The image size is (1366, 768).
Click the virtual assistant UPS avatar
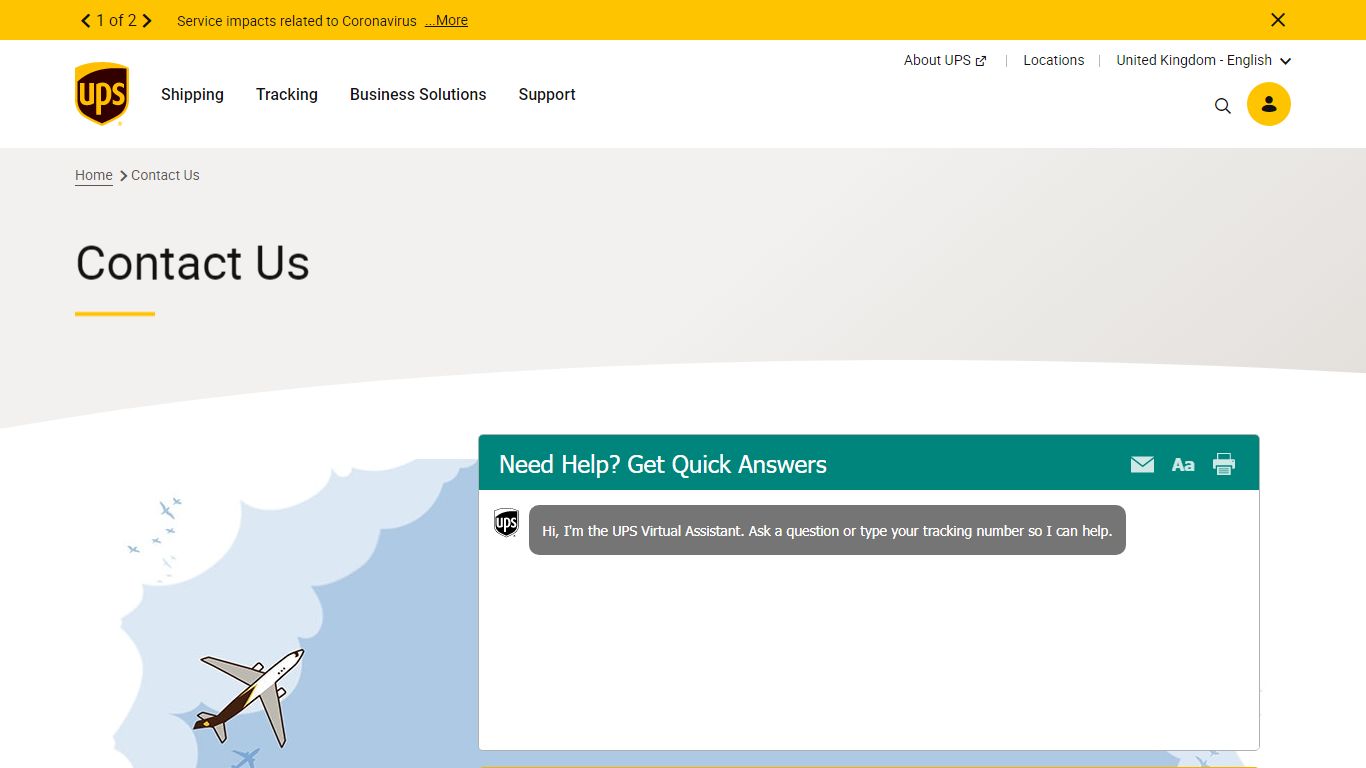click(x=507, y=522)
